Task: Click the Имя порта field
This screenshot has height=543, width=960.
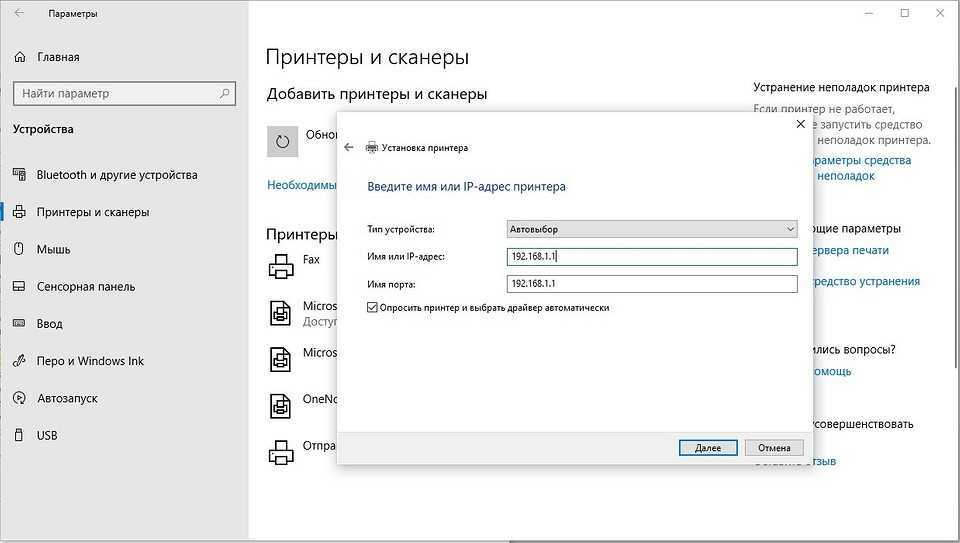Action: click(x=652, y=283)
